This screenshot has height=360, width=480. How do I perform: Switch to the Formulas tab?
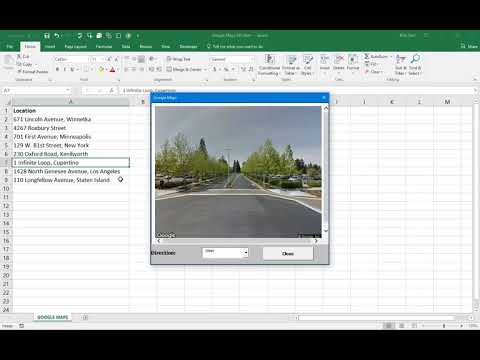(104, 46)
